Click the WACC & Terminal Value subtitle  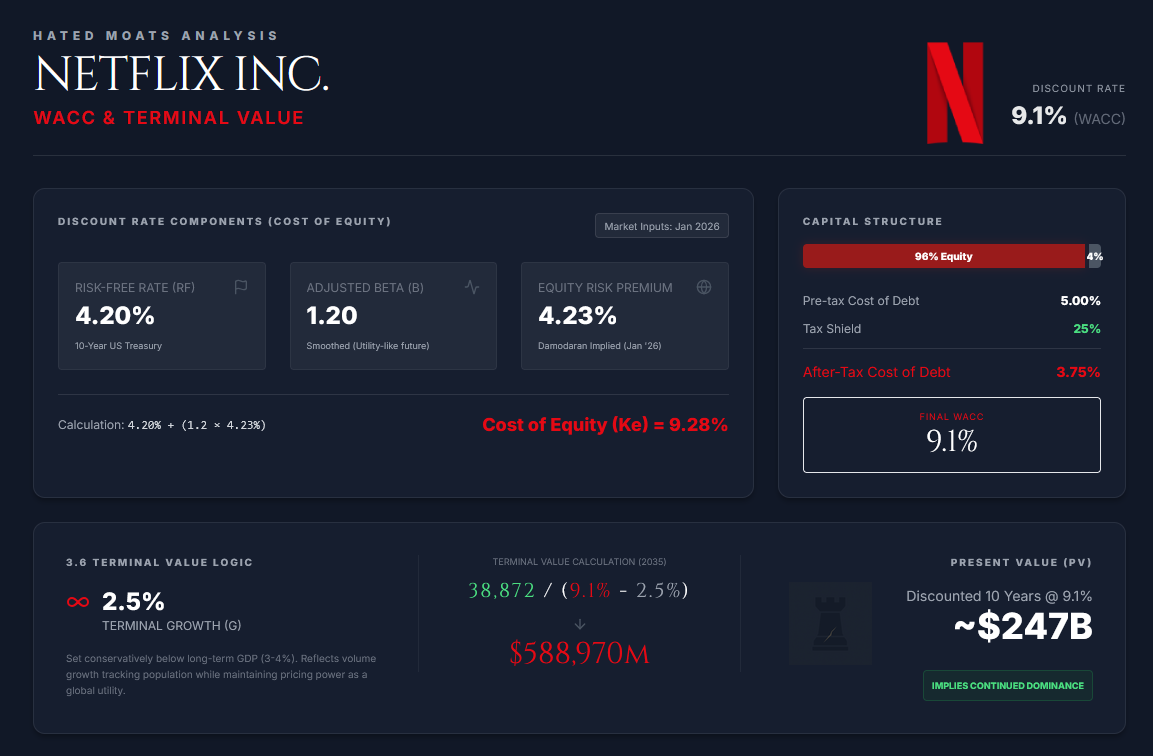coord(169,118)
